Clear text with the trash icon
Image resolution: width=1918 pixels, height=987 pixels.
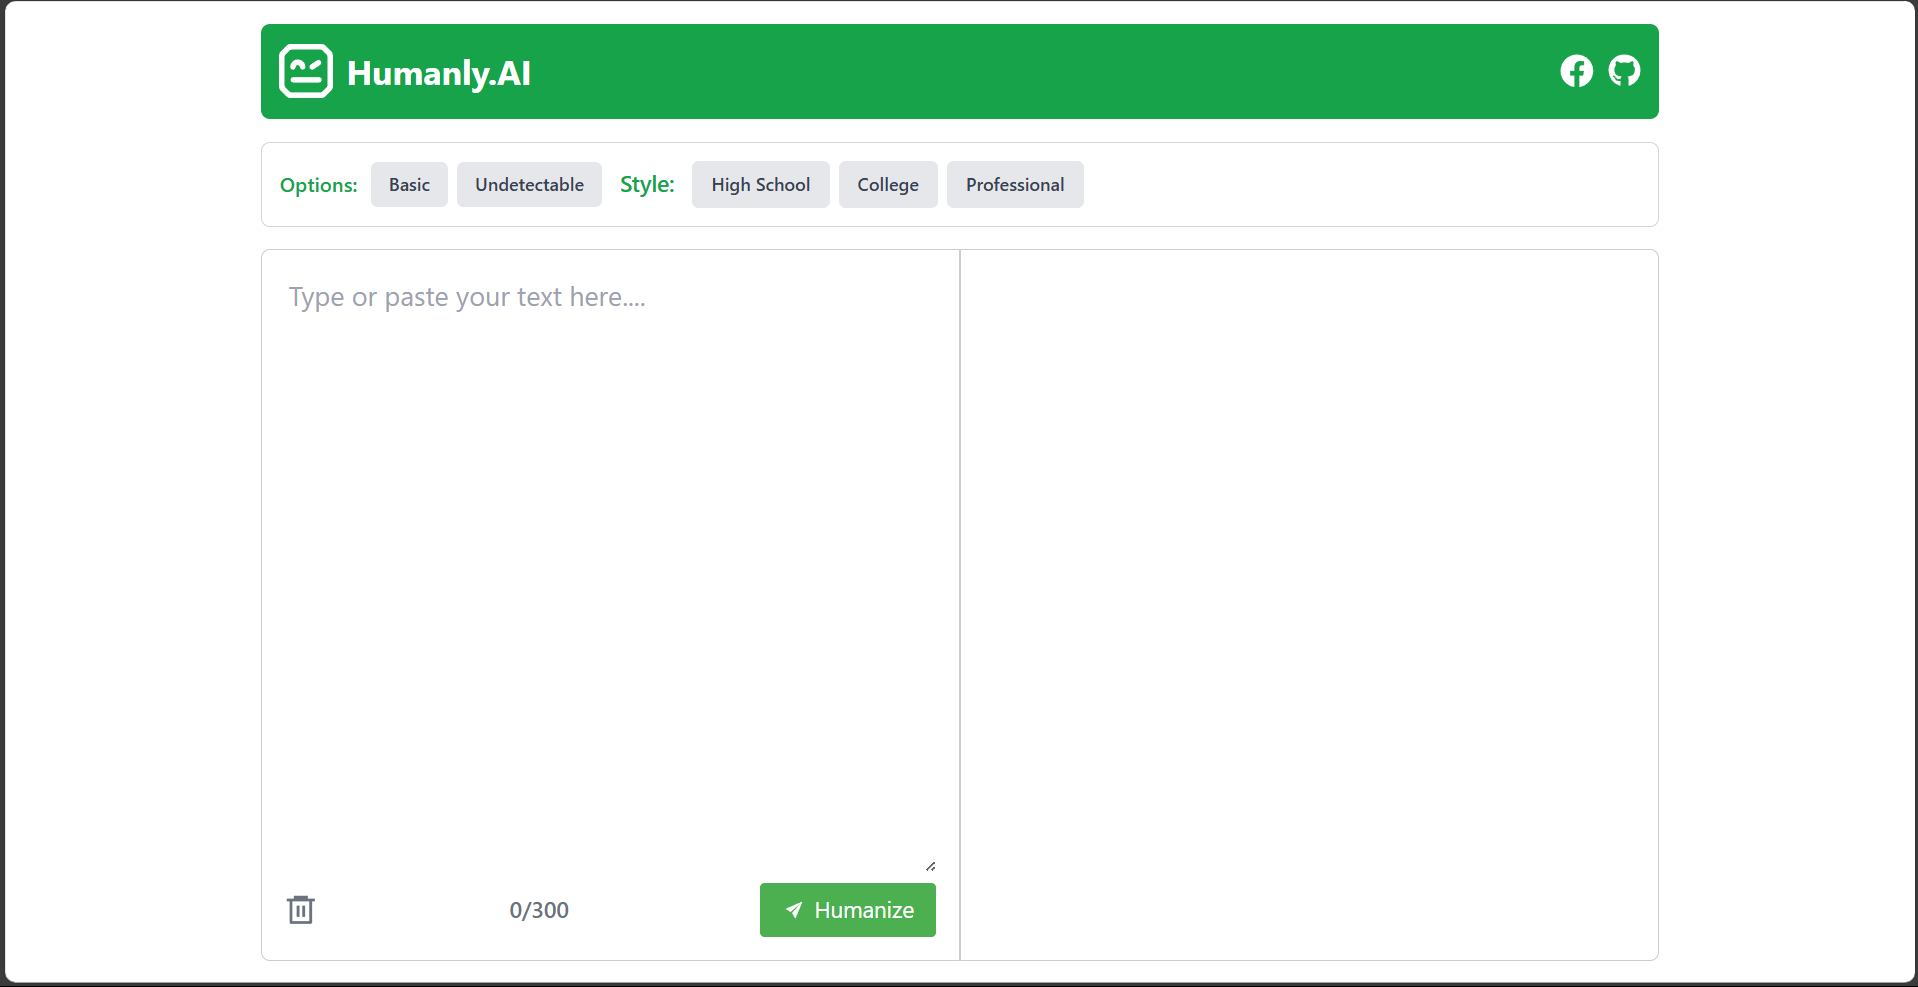(x=301, y=910)
